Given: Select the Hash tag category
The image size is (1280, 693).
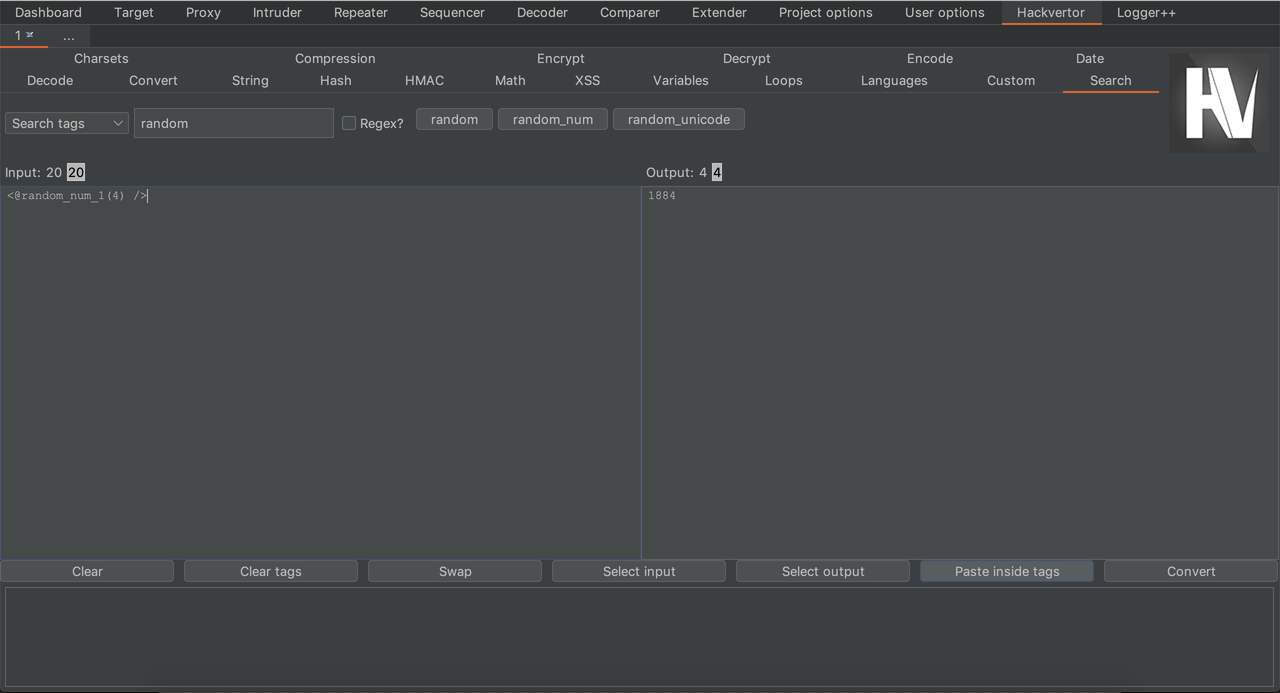Looking at the screenshot, I should tap(335, 81).
